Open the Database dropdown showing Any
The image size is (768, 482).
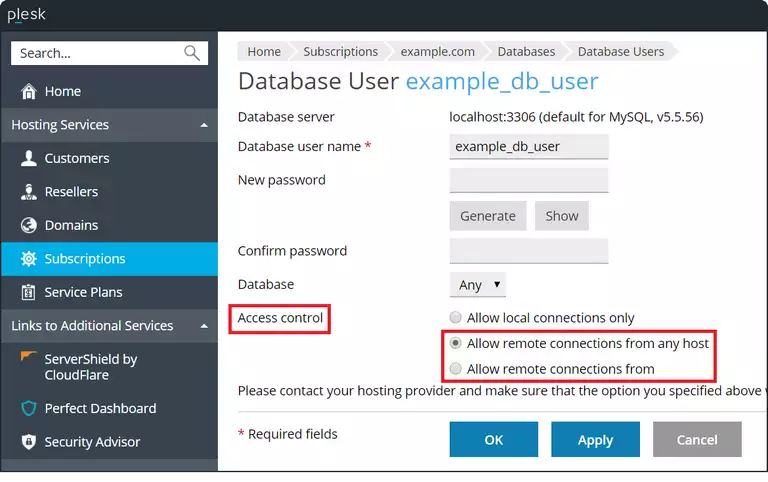tap(478, 285)
